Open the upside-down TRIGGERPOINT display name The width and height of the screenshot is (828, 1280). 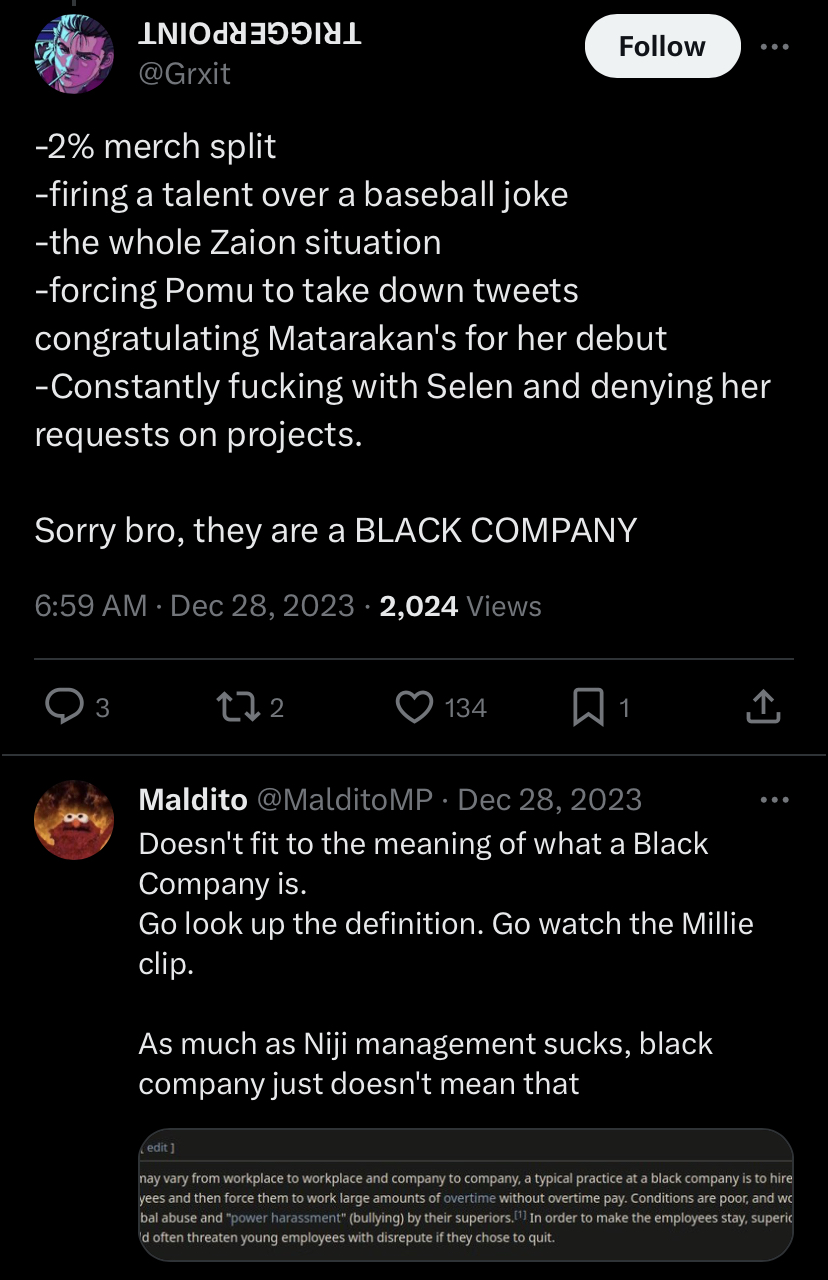[248, 35]
